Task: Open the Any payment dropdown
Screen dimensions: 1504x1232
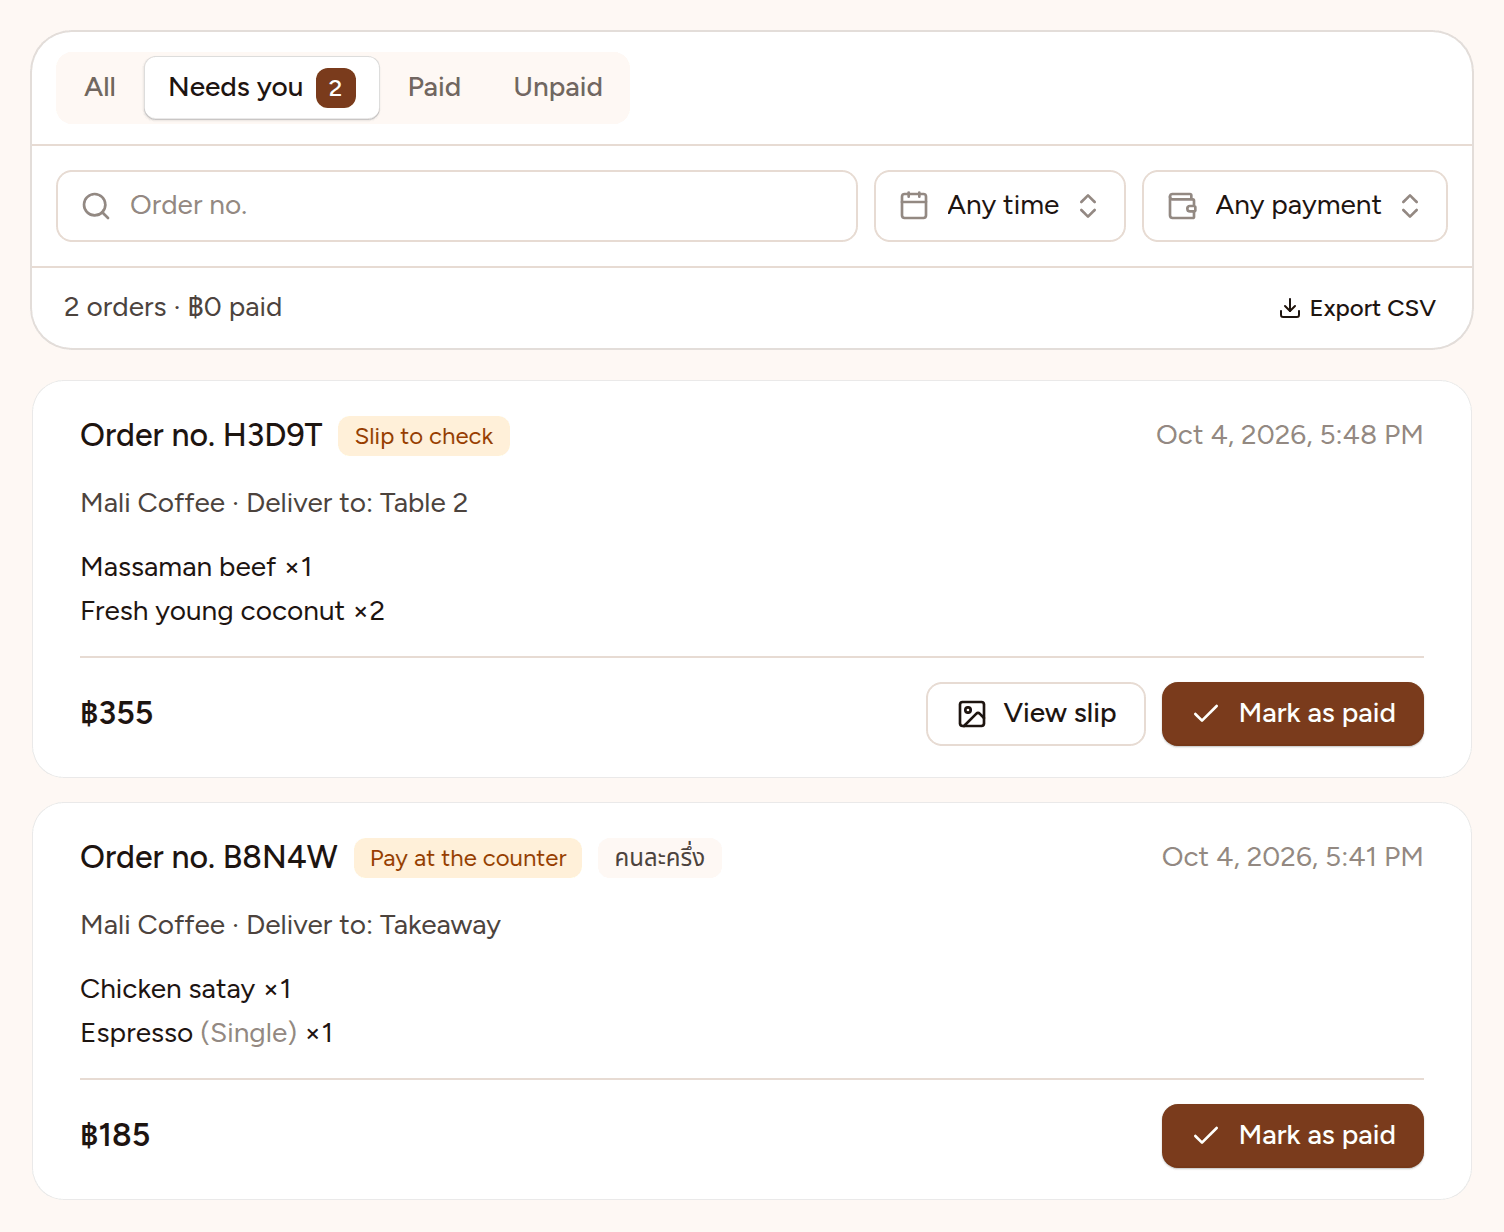Action: coord(1295,206)
